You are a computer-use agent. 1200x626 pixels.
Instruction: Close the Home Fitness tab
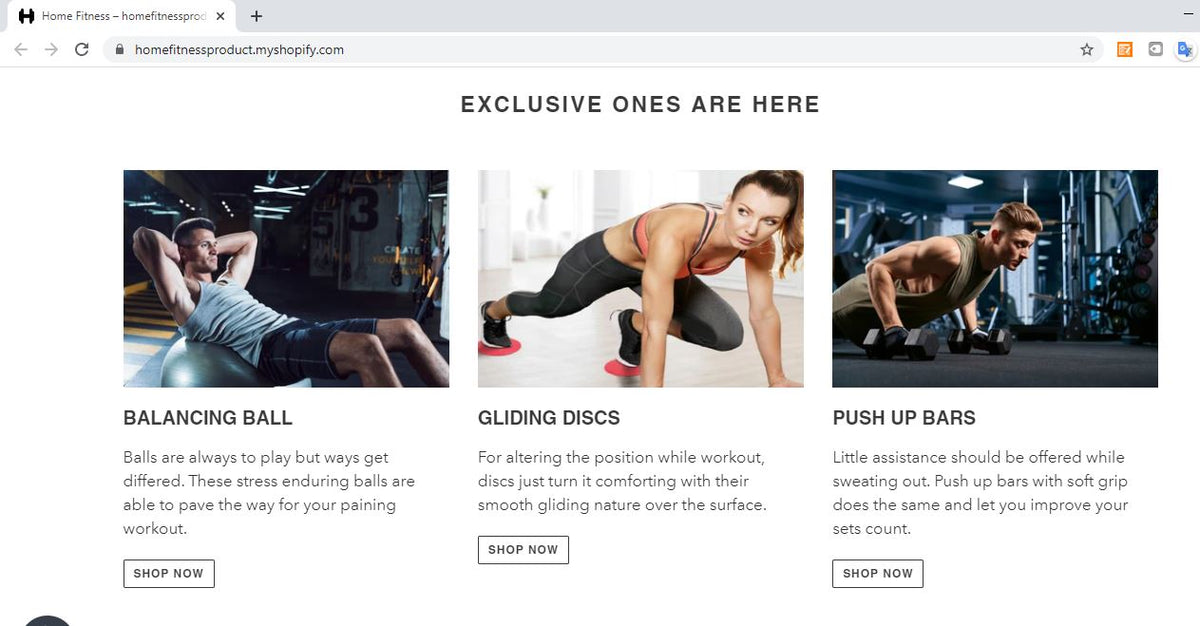220,16
